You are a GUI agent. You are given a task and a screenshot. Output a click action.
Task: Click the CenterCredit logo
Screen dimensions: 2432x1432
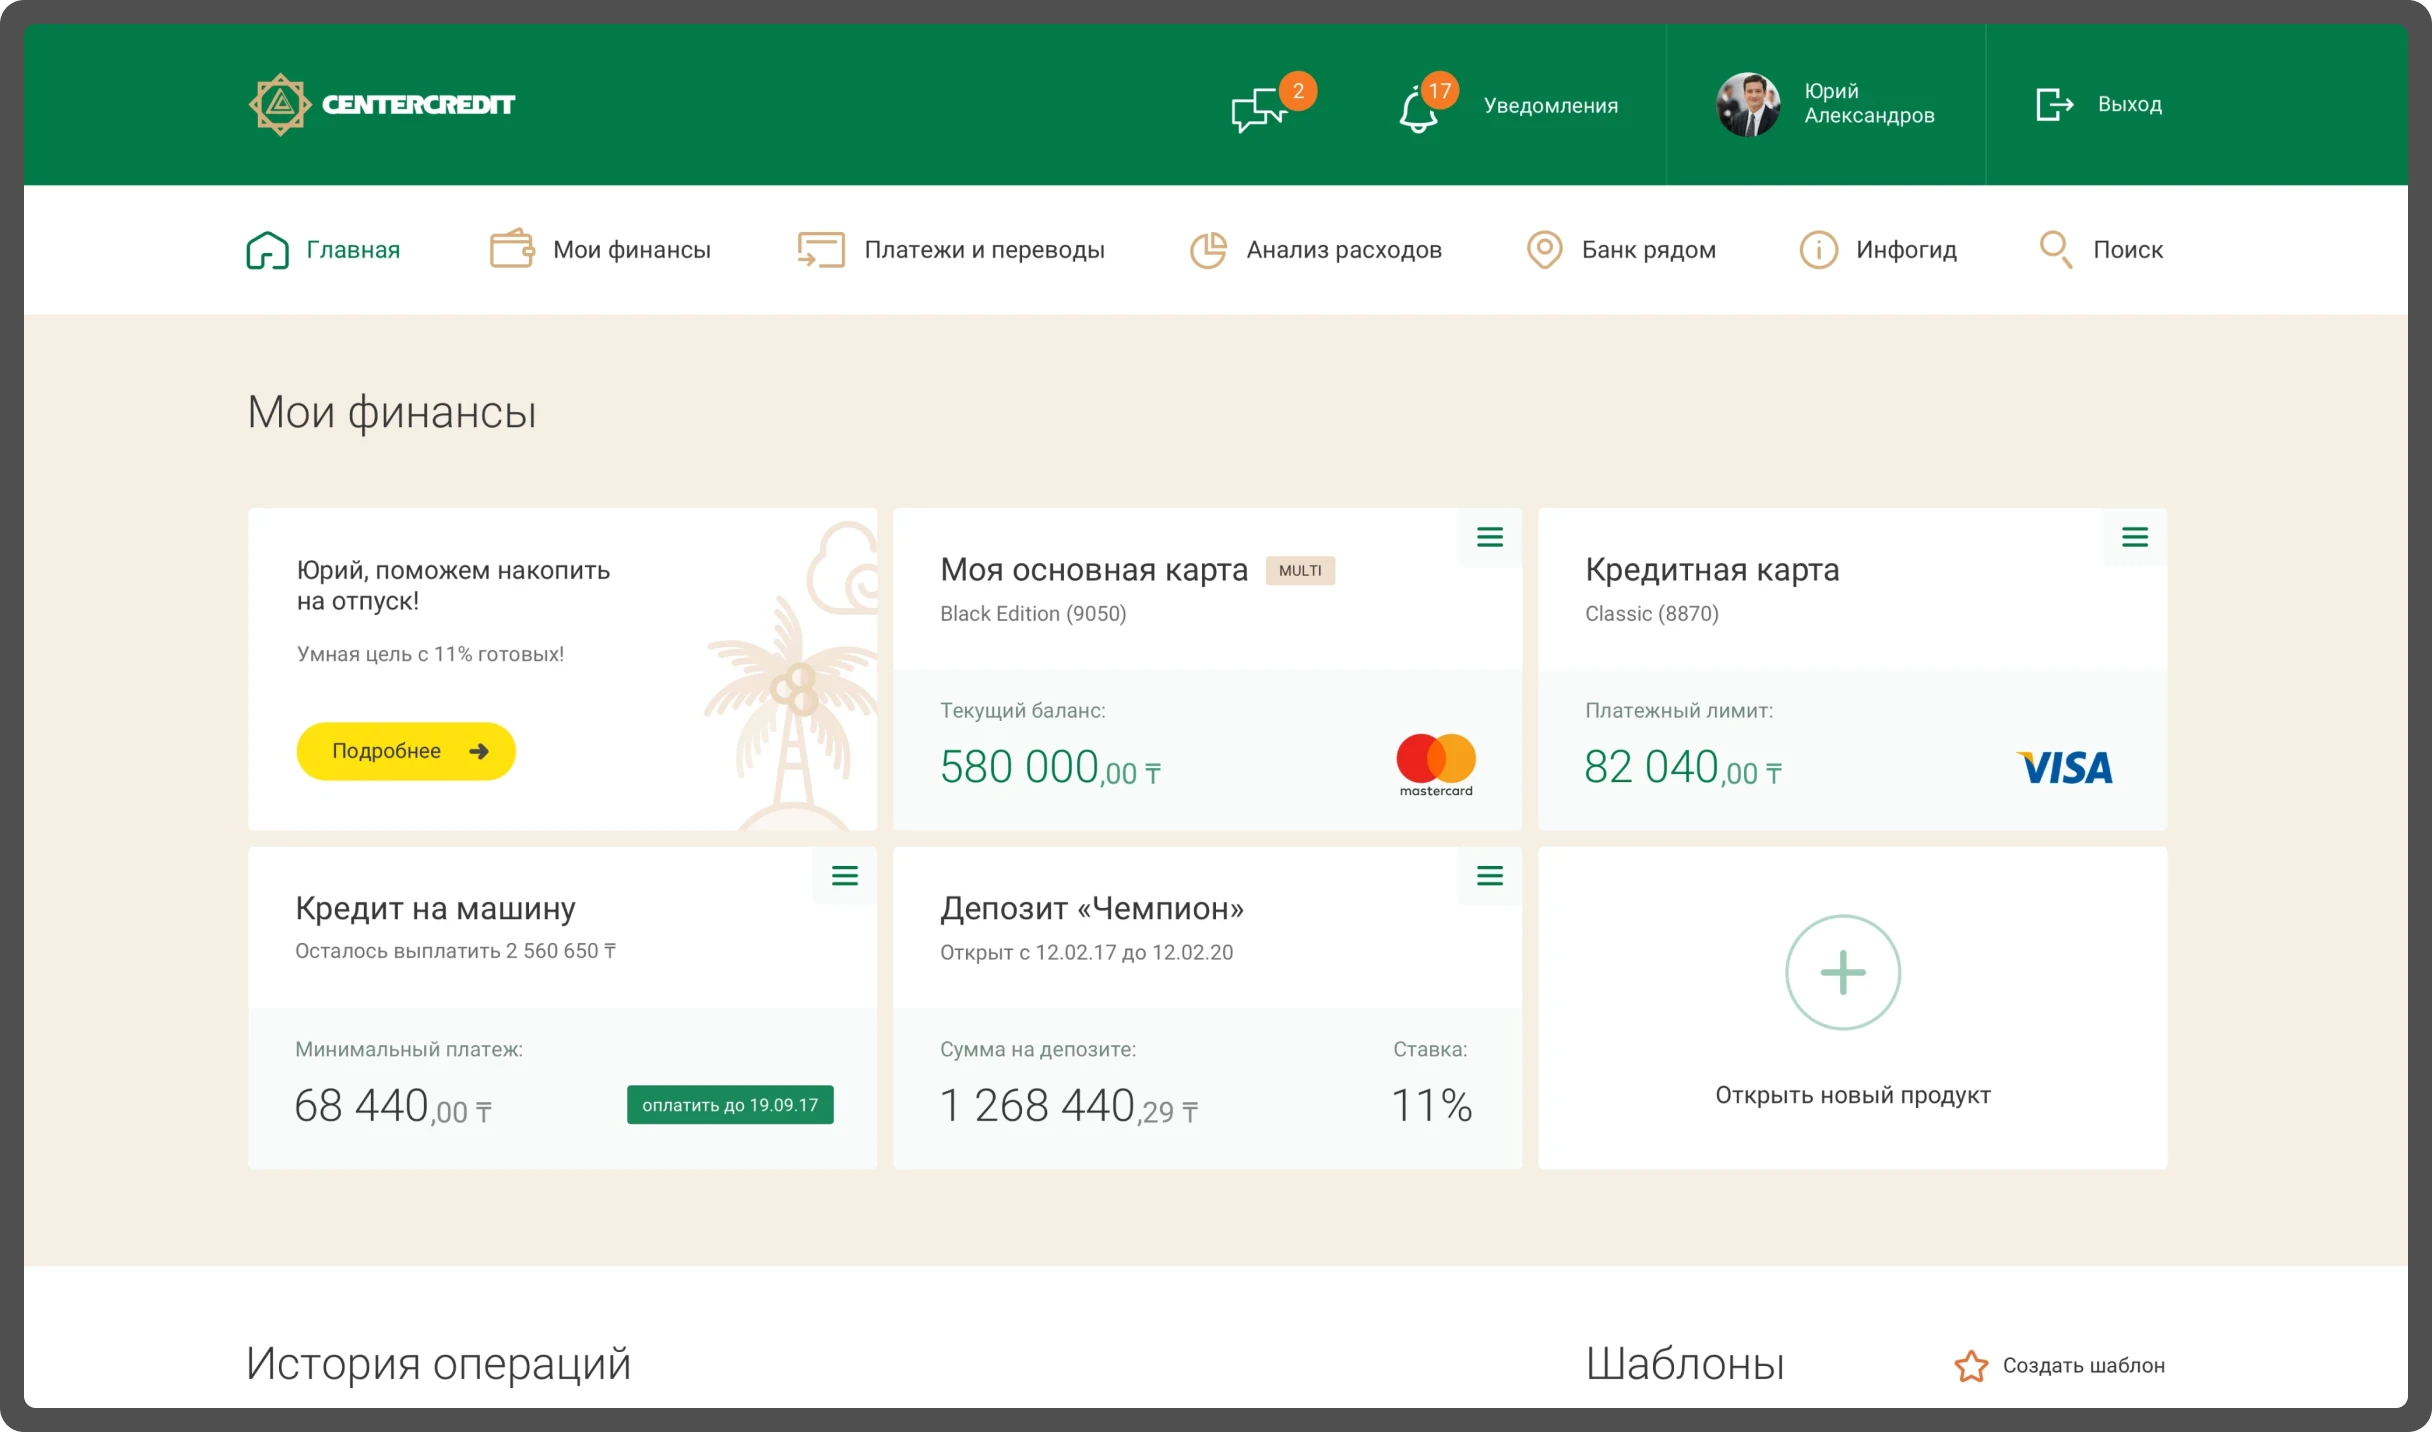(x=381, y=104)
